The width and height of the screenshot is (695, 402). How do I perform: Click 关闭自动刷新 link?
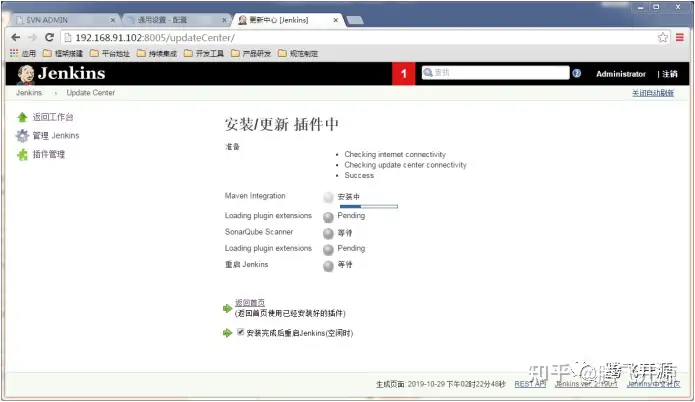653,93
